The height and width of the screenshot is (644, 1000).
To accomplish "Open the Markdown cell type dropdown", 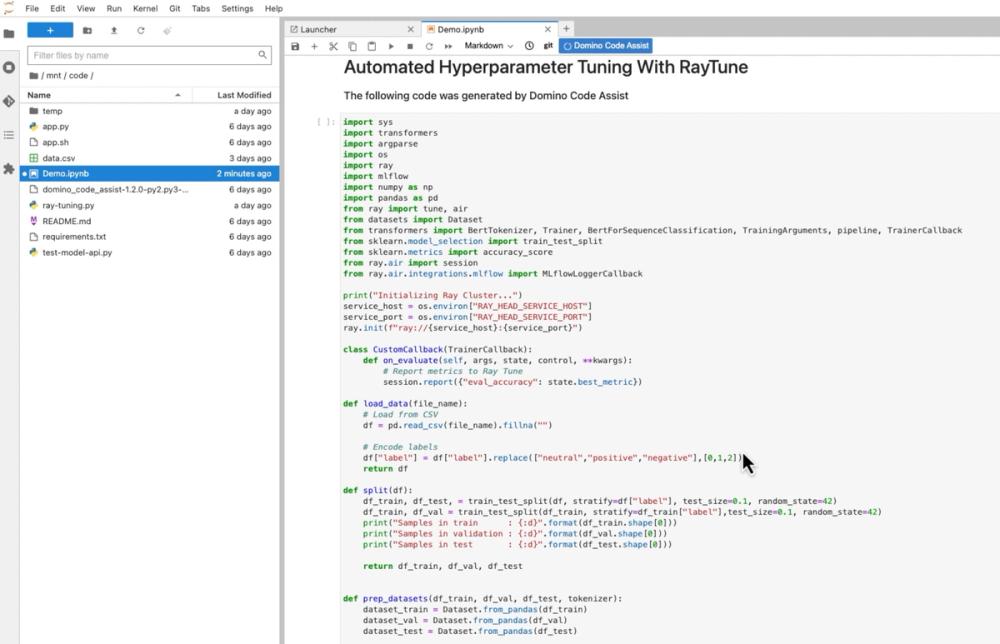I will click(x=489, y=46).
